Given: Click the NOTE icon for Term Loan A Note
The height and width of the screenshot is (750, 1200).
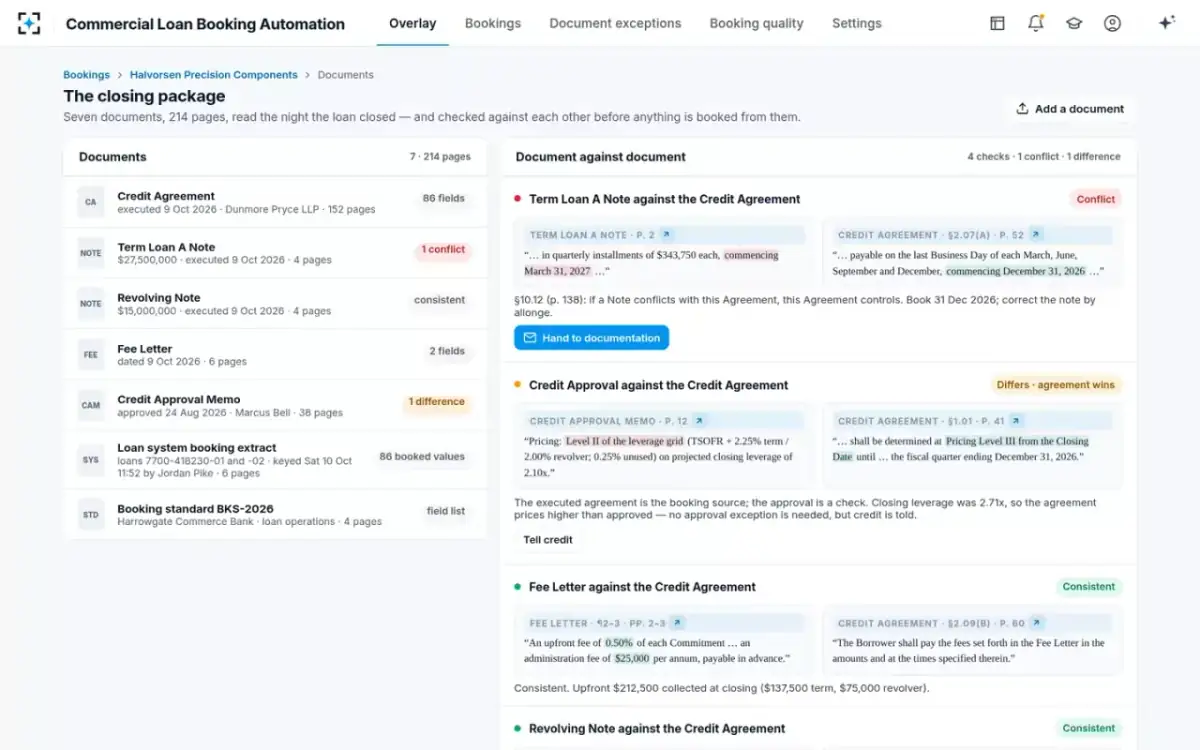Looking at the screenshot, I should pyautogui.click(x=91, y=253).
